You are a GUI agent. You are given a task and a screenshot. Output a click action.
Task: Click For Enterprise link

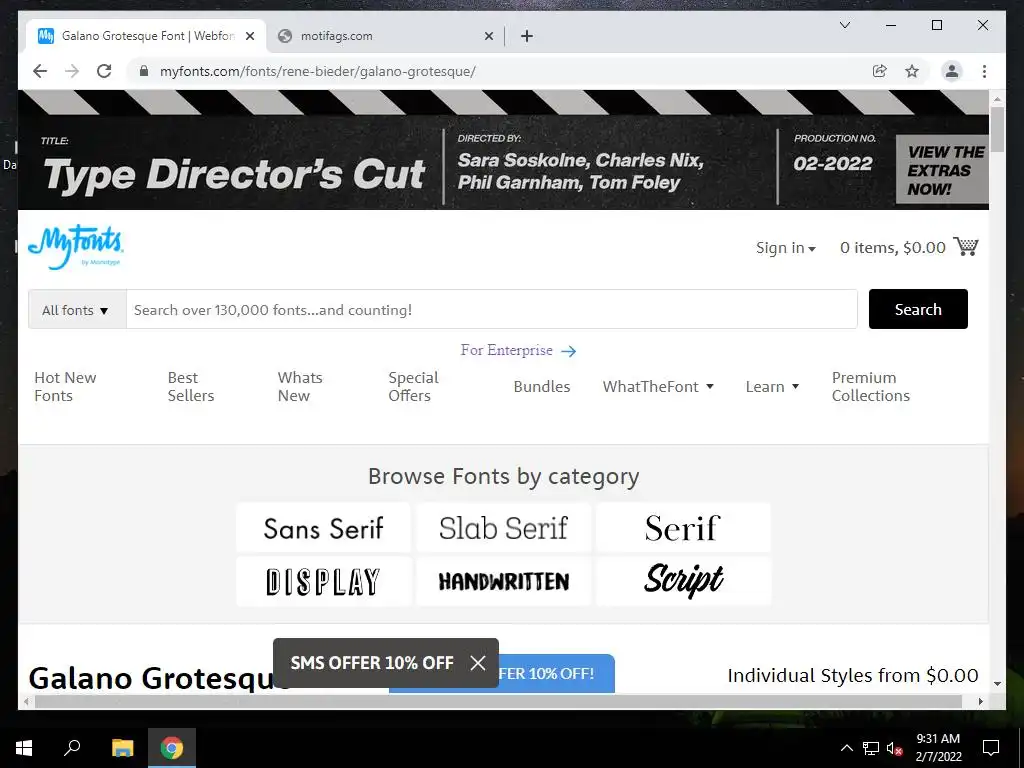(x=506, y=350)
